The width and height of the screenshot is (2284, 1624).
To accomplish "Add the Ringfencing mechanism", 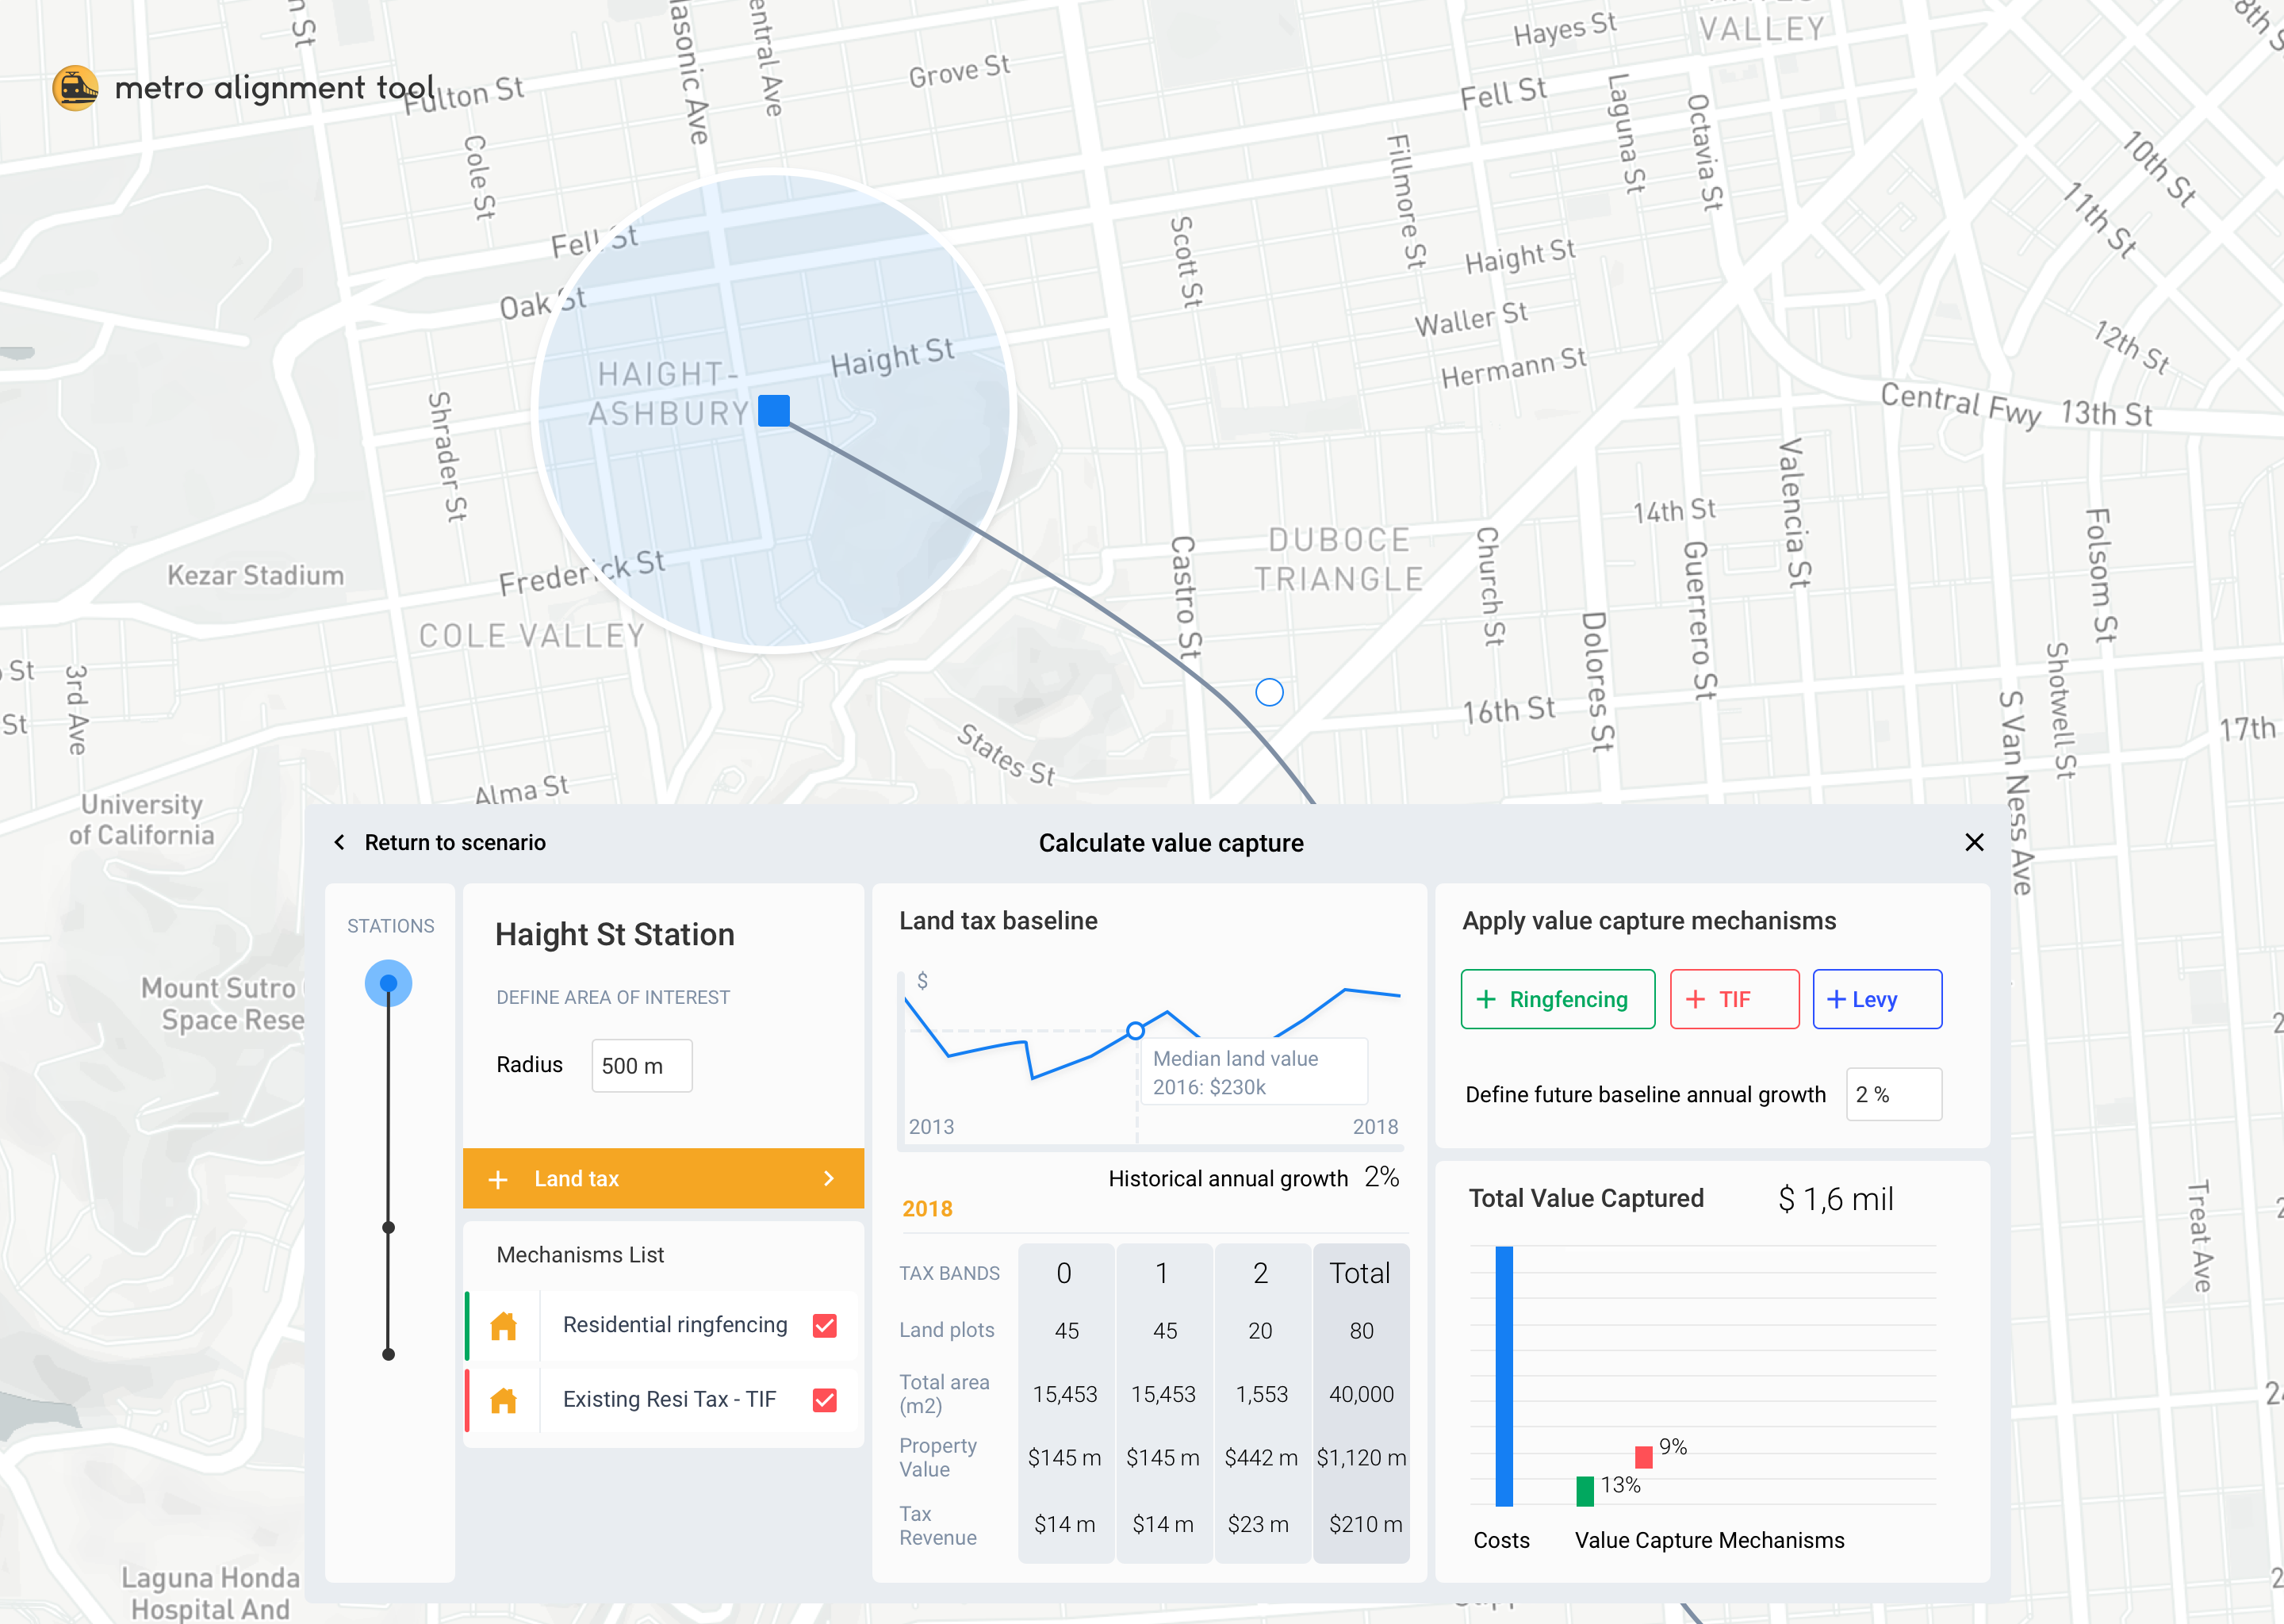I will pyautogui.click(x=1557, y=999).
